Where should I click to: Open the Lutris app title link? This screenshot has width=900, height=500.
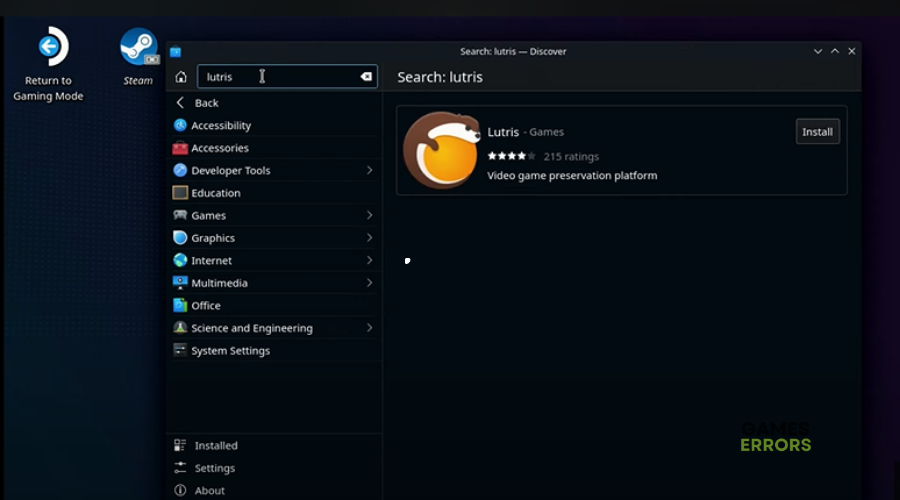(503, 132)
